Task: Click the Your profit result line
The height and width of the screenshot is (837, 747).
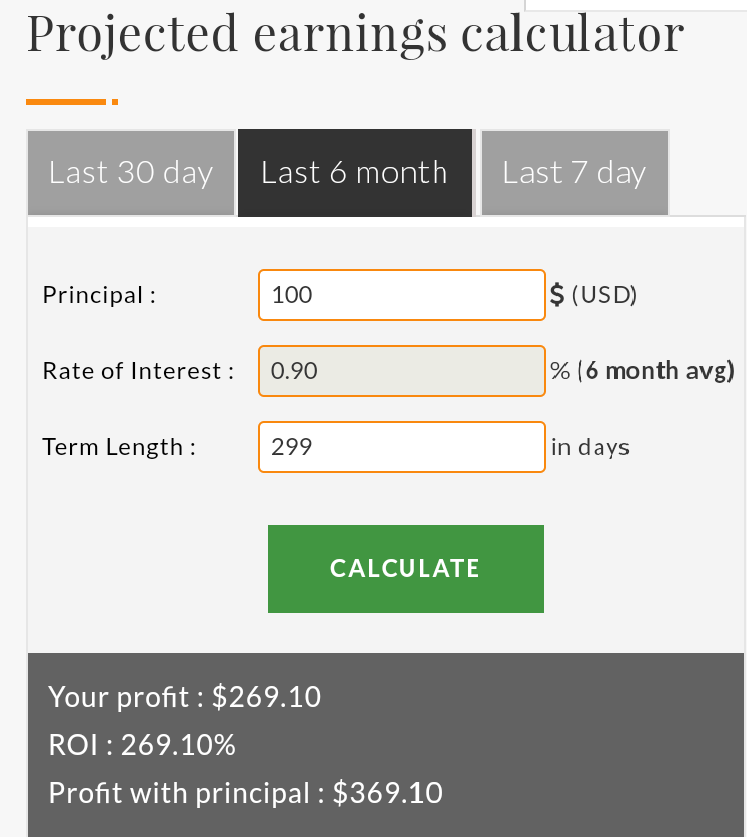Action: (x=185, y=696)
